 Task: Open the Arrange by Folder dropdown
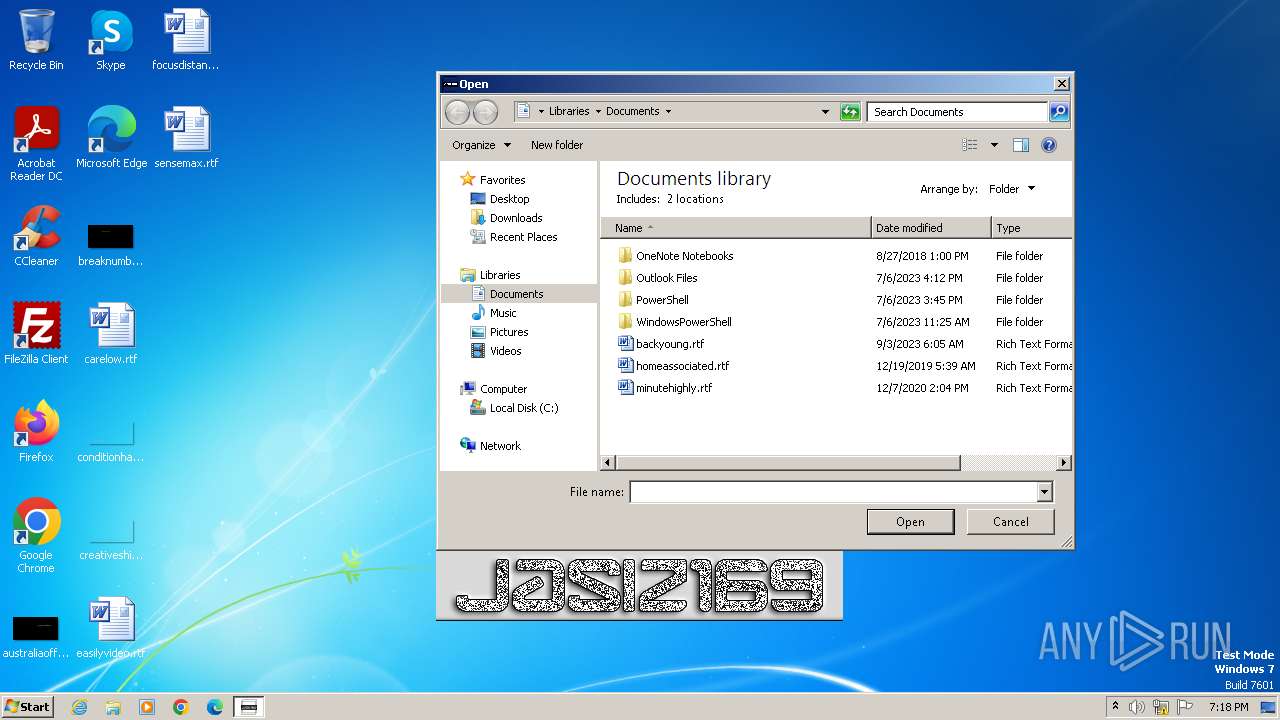[1012, 189]
